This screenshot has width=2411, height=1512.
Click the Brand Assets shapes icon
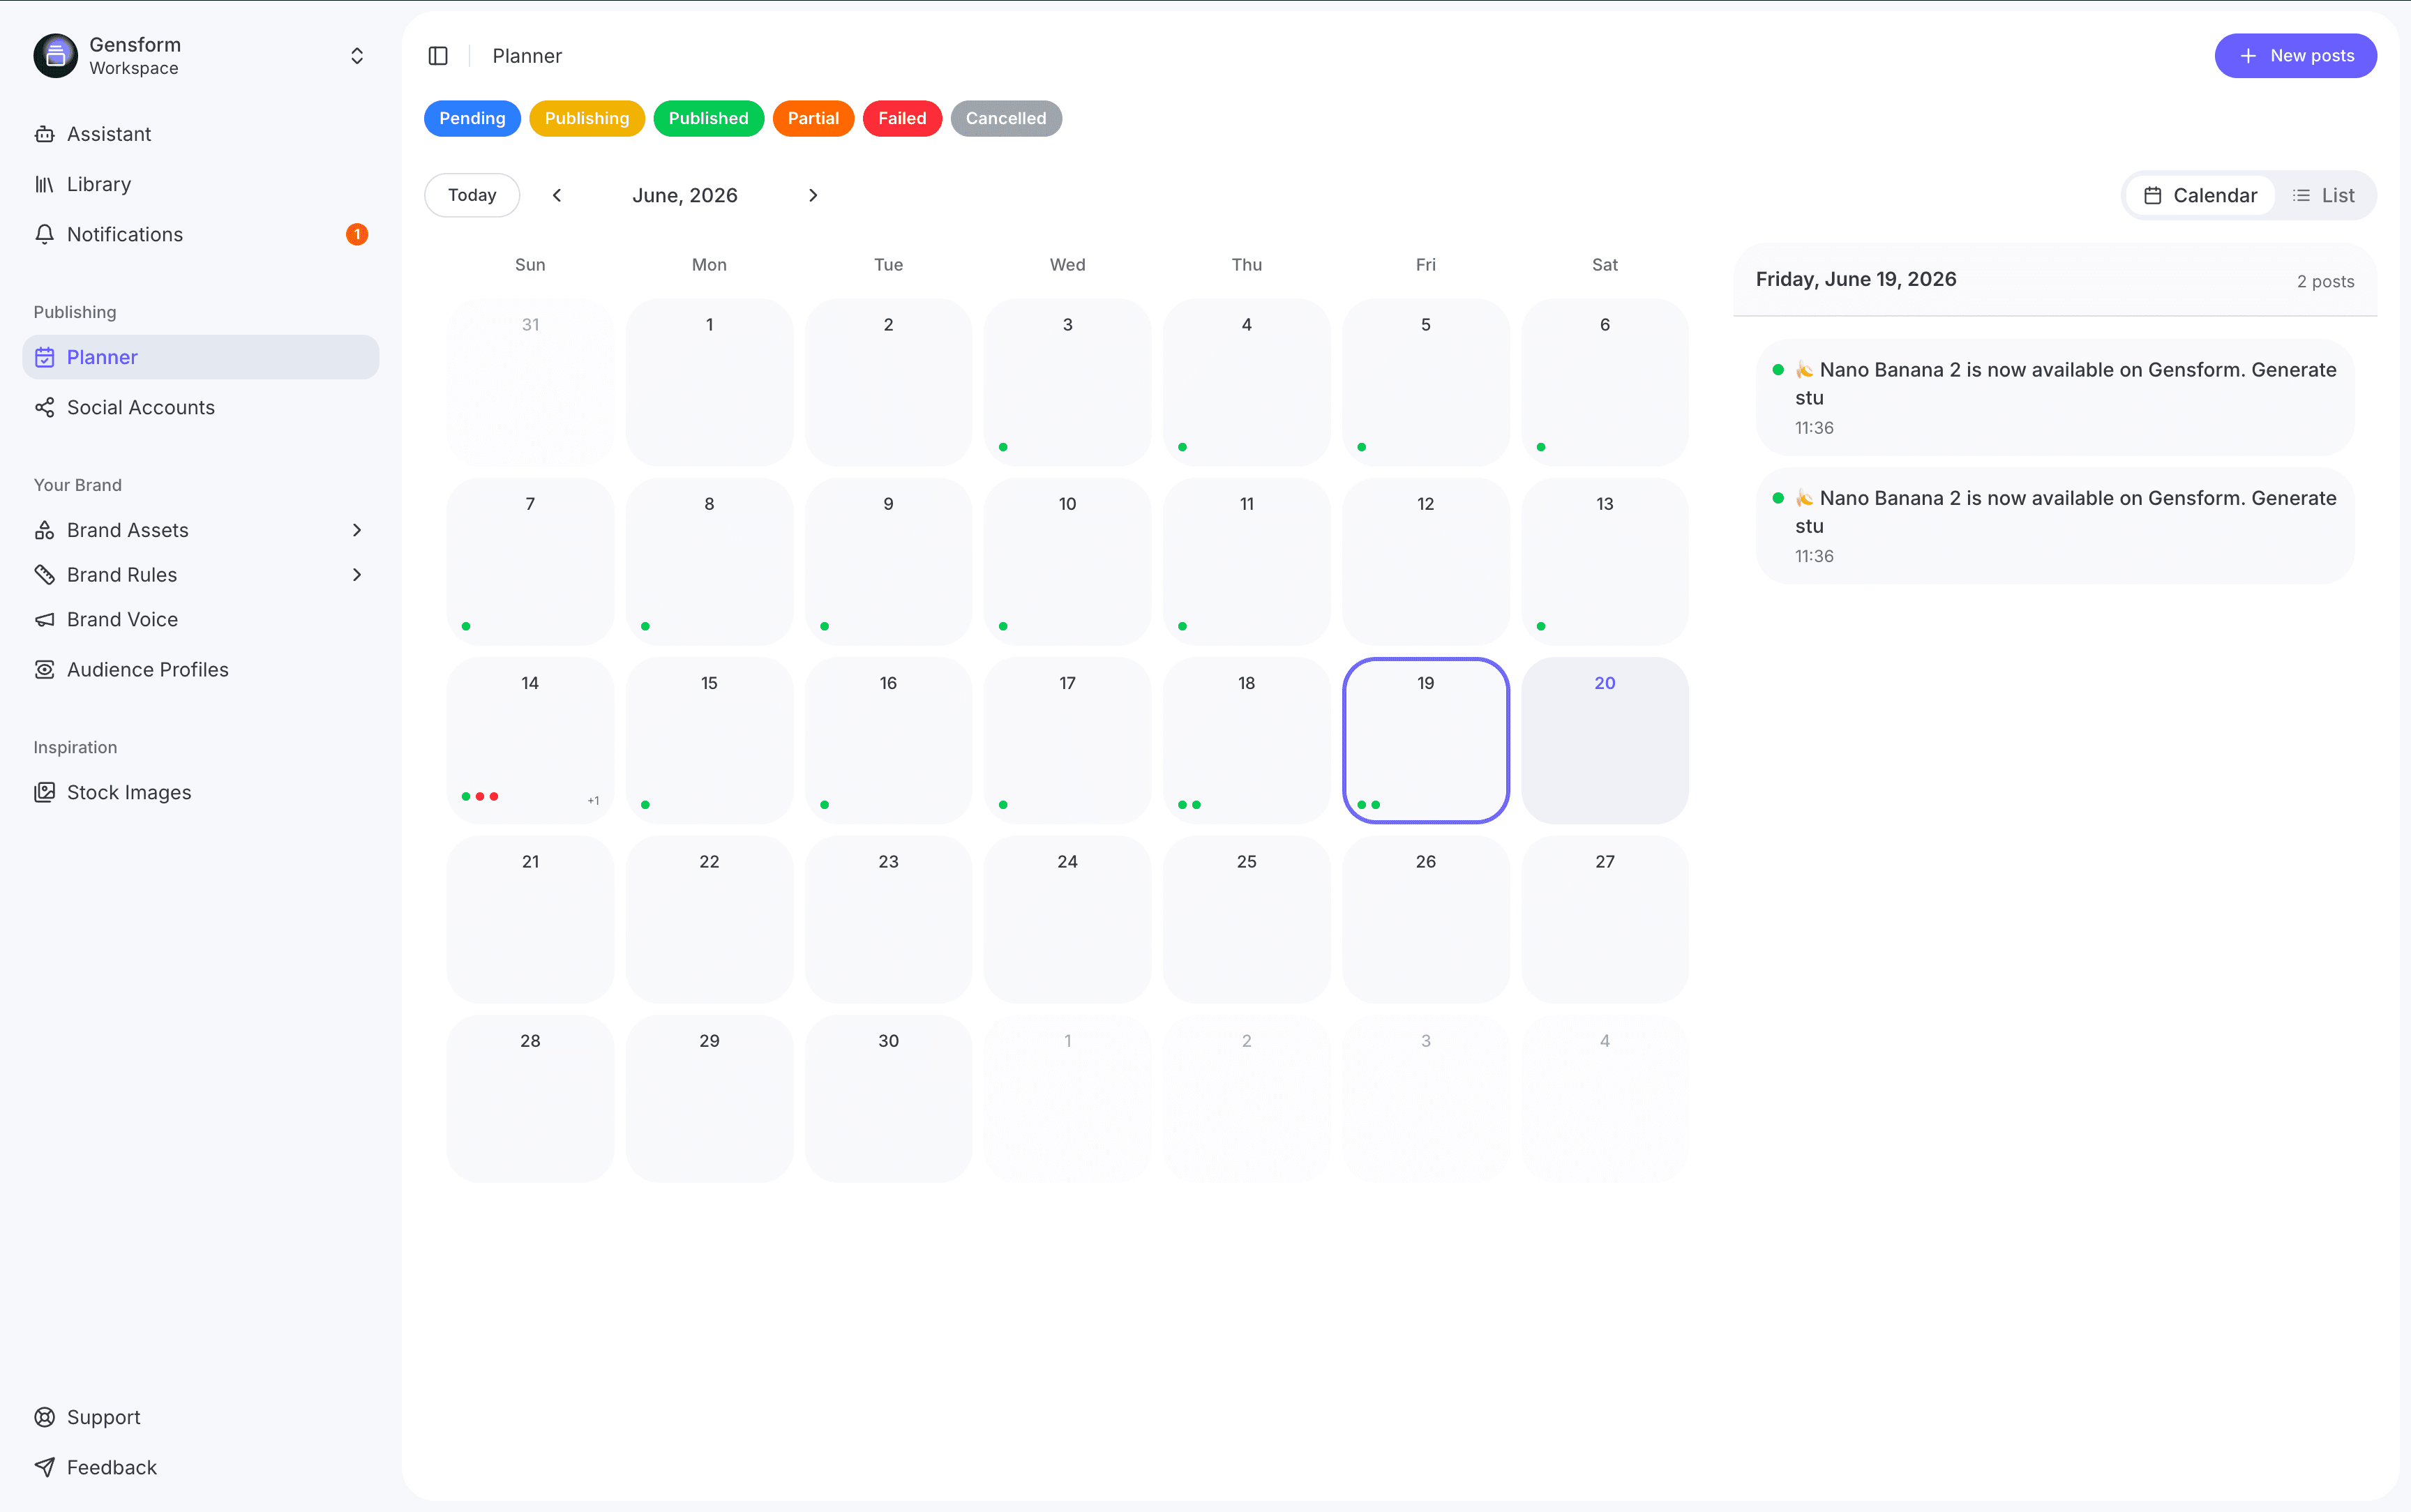coord(44,530)
